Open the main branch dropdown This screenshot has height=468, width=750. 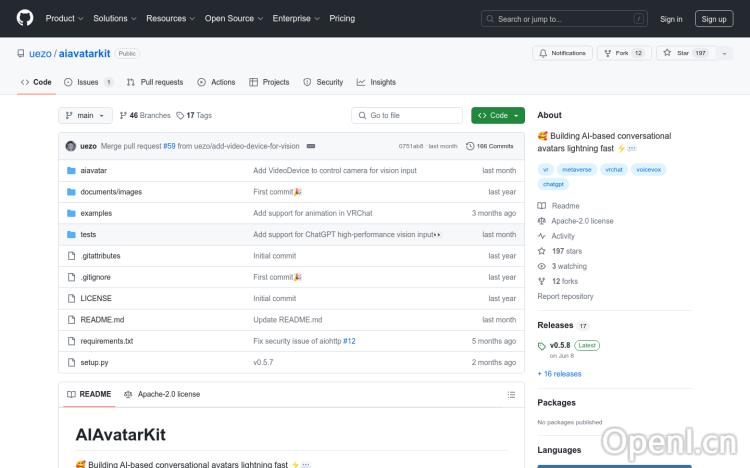point(85,115)
